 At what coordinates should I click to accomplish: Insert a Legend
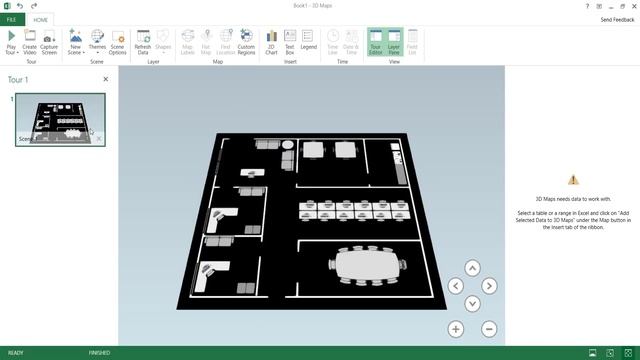pos(308,40)
